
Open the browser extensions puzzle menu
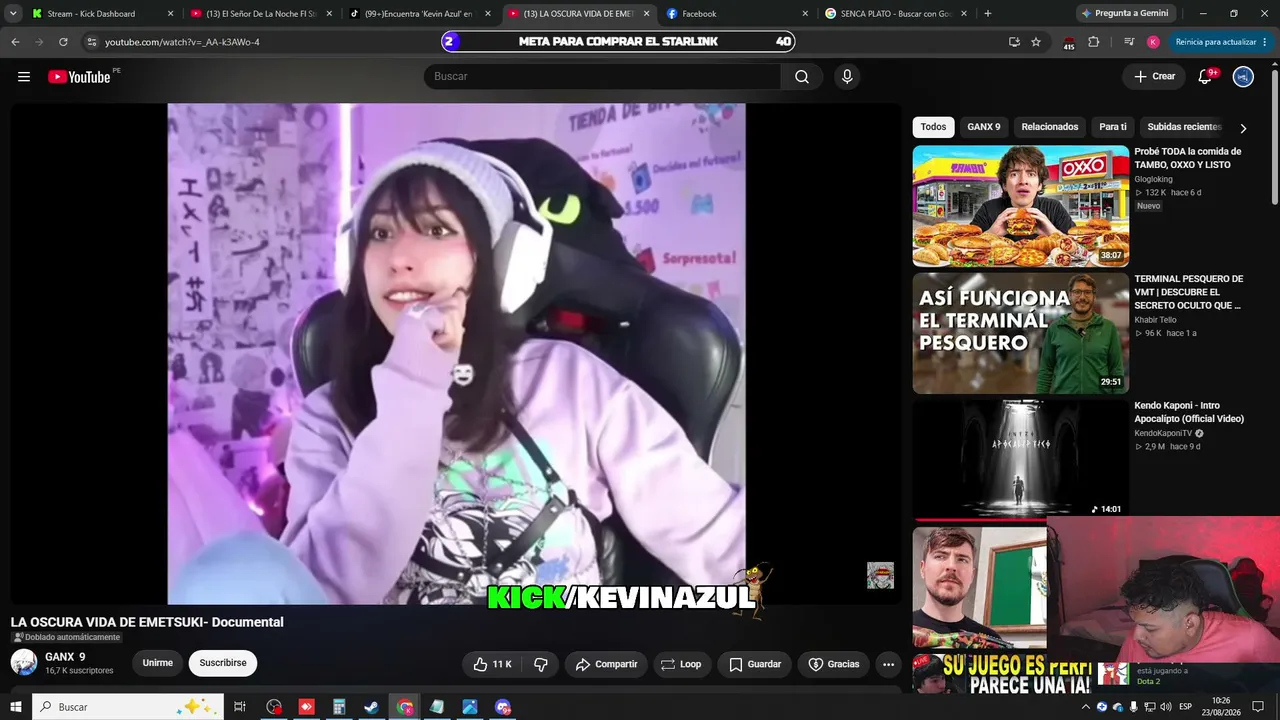pos(1093,42)
